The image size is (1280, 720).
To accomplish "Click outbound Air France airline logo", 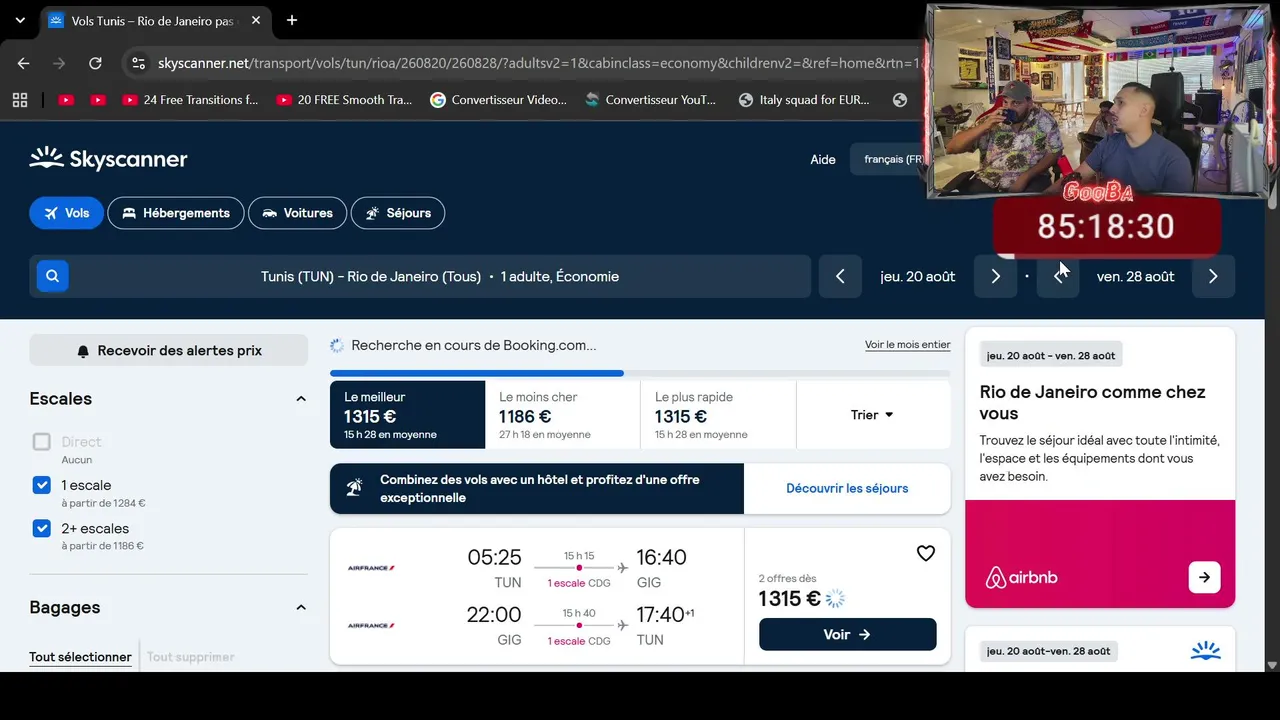I will pos(371,568).
